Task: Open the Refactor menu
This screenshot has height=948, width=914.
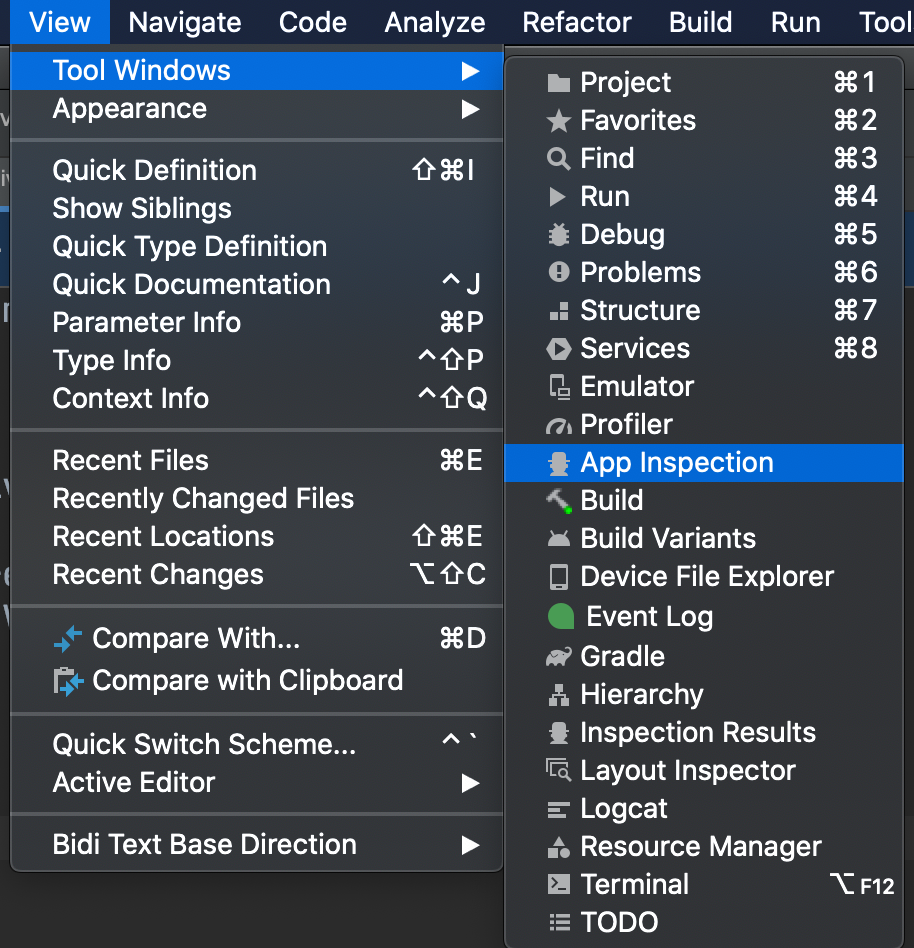Action: 577,23
